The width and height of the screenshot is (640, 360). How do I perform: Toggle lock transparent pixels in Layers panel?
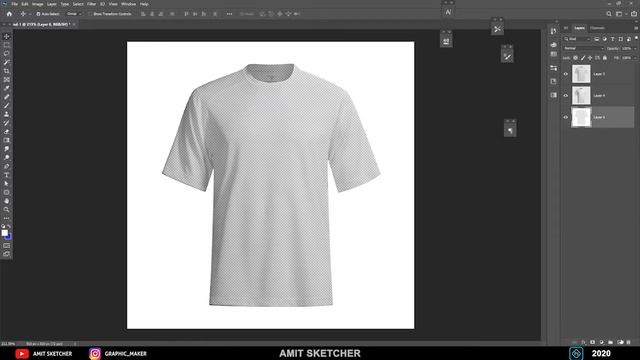(x=576, y=58)
